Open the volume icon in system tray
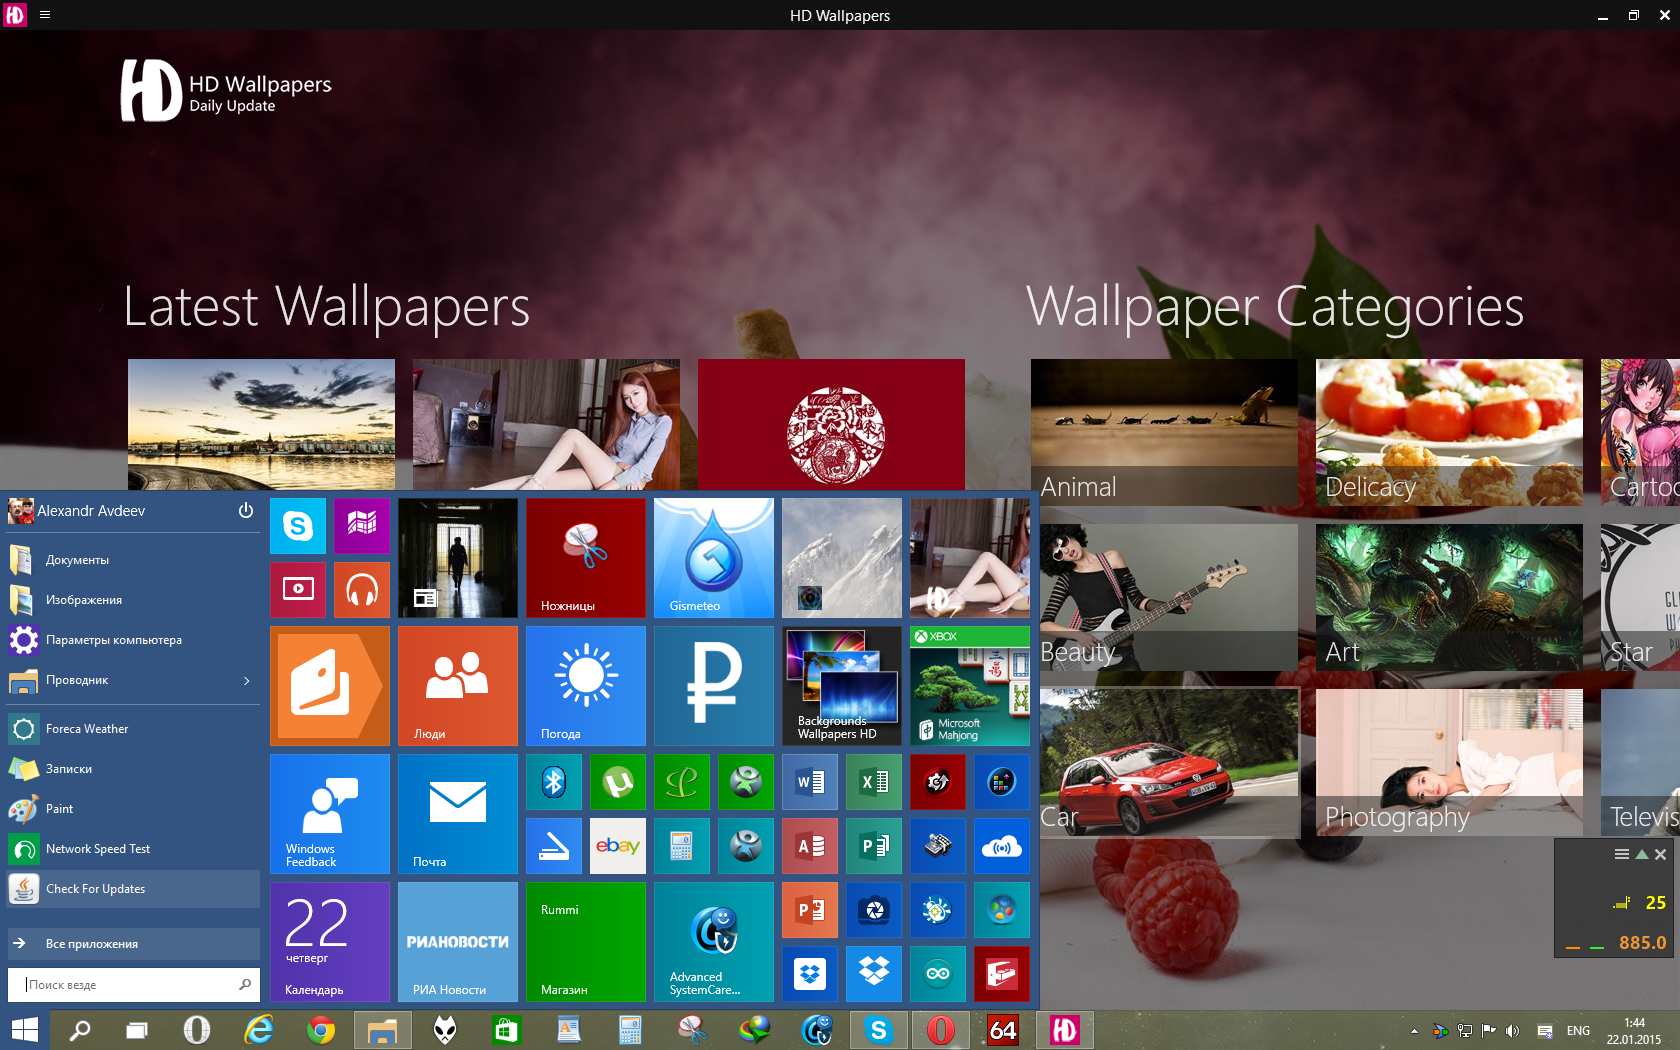 coord(1512,1031)
